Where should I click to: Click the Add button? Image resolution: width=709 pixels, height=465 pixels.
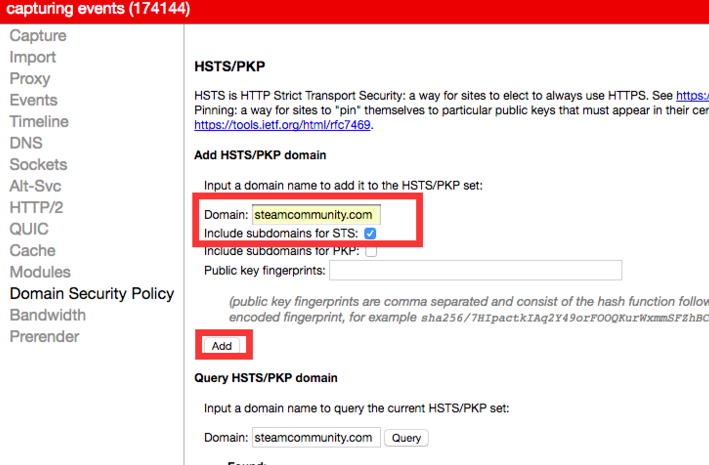click(222, 346)
